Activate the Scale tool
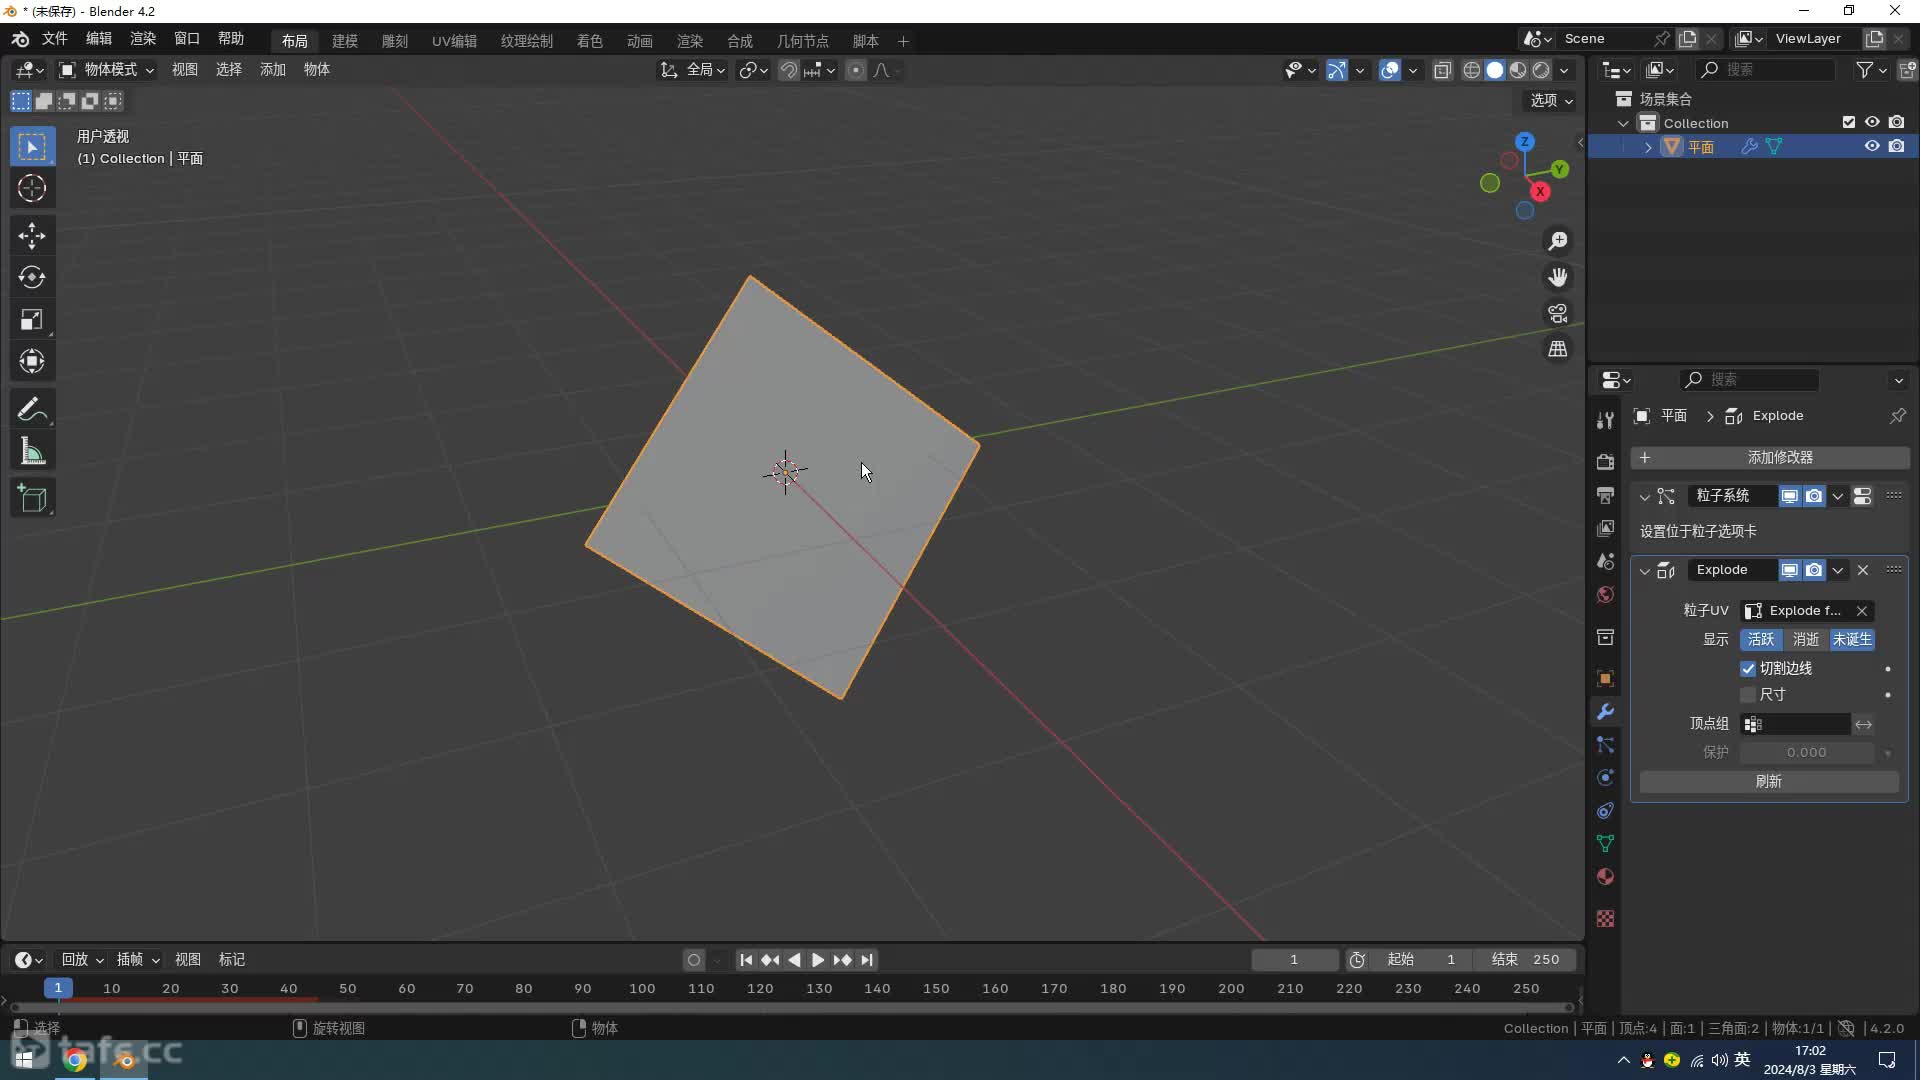Screen dimensions: 1920x1080 [32, 320]
